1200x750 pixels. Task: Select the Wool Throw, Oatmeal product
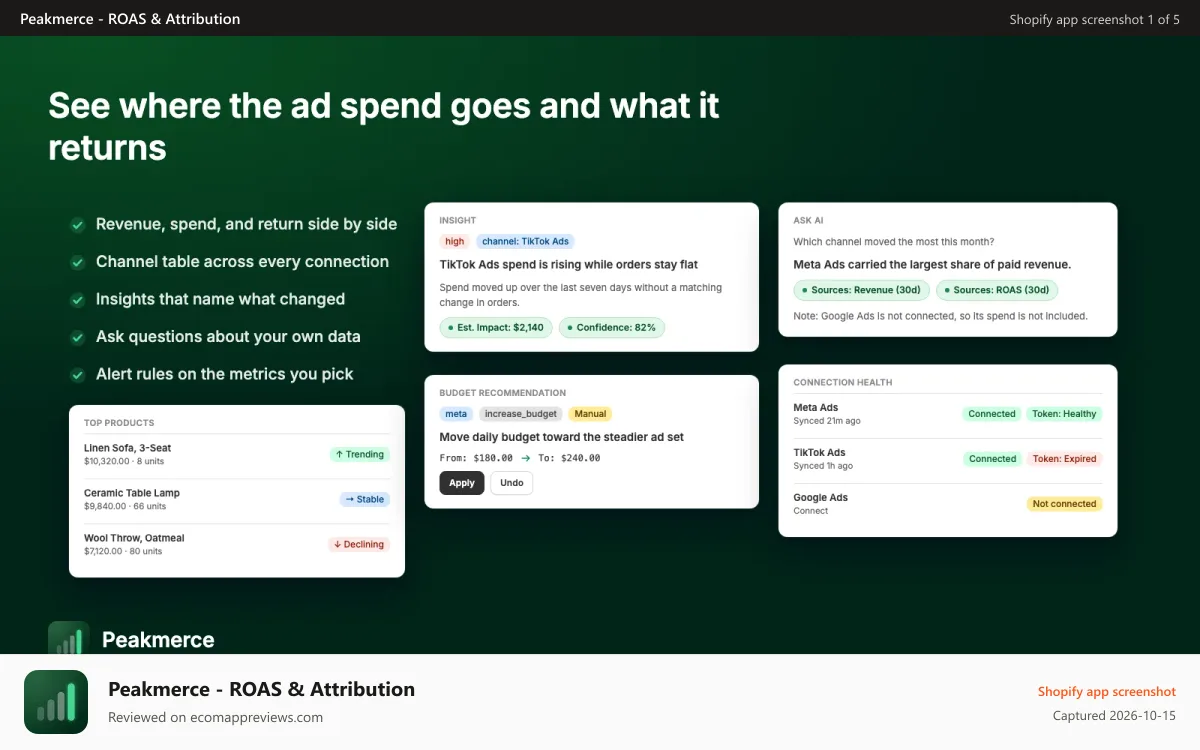[x=134, y=538]
